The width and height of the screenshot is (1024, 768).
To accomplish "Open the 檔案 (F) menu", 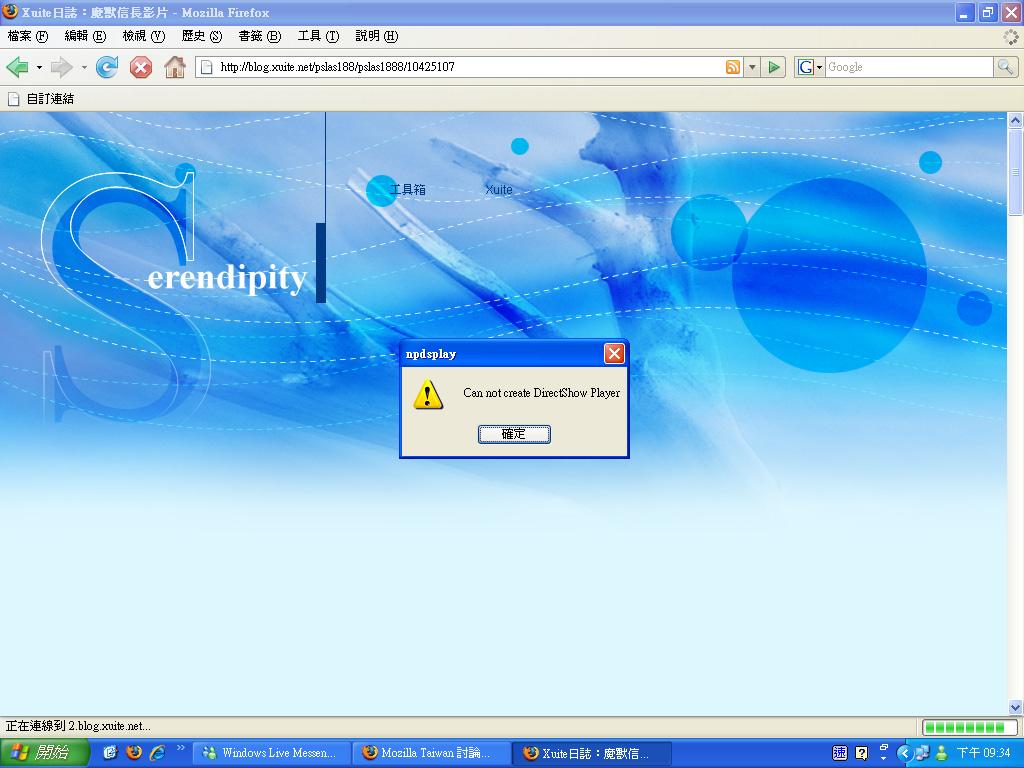I will click(x=27, y=36).
